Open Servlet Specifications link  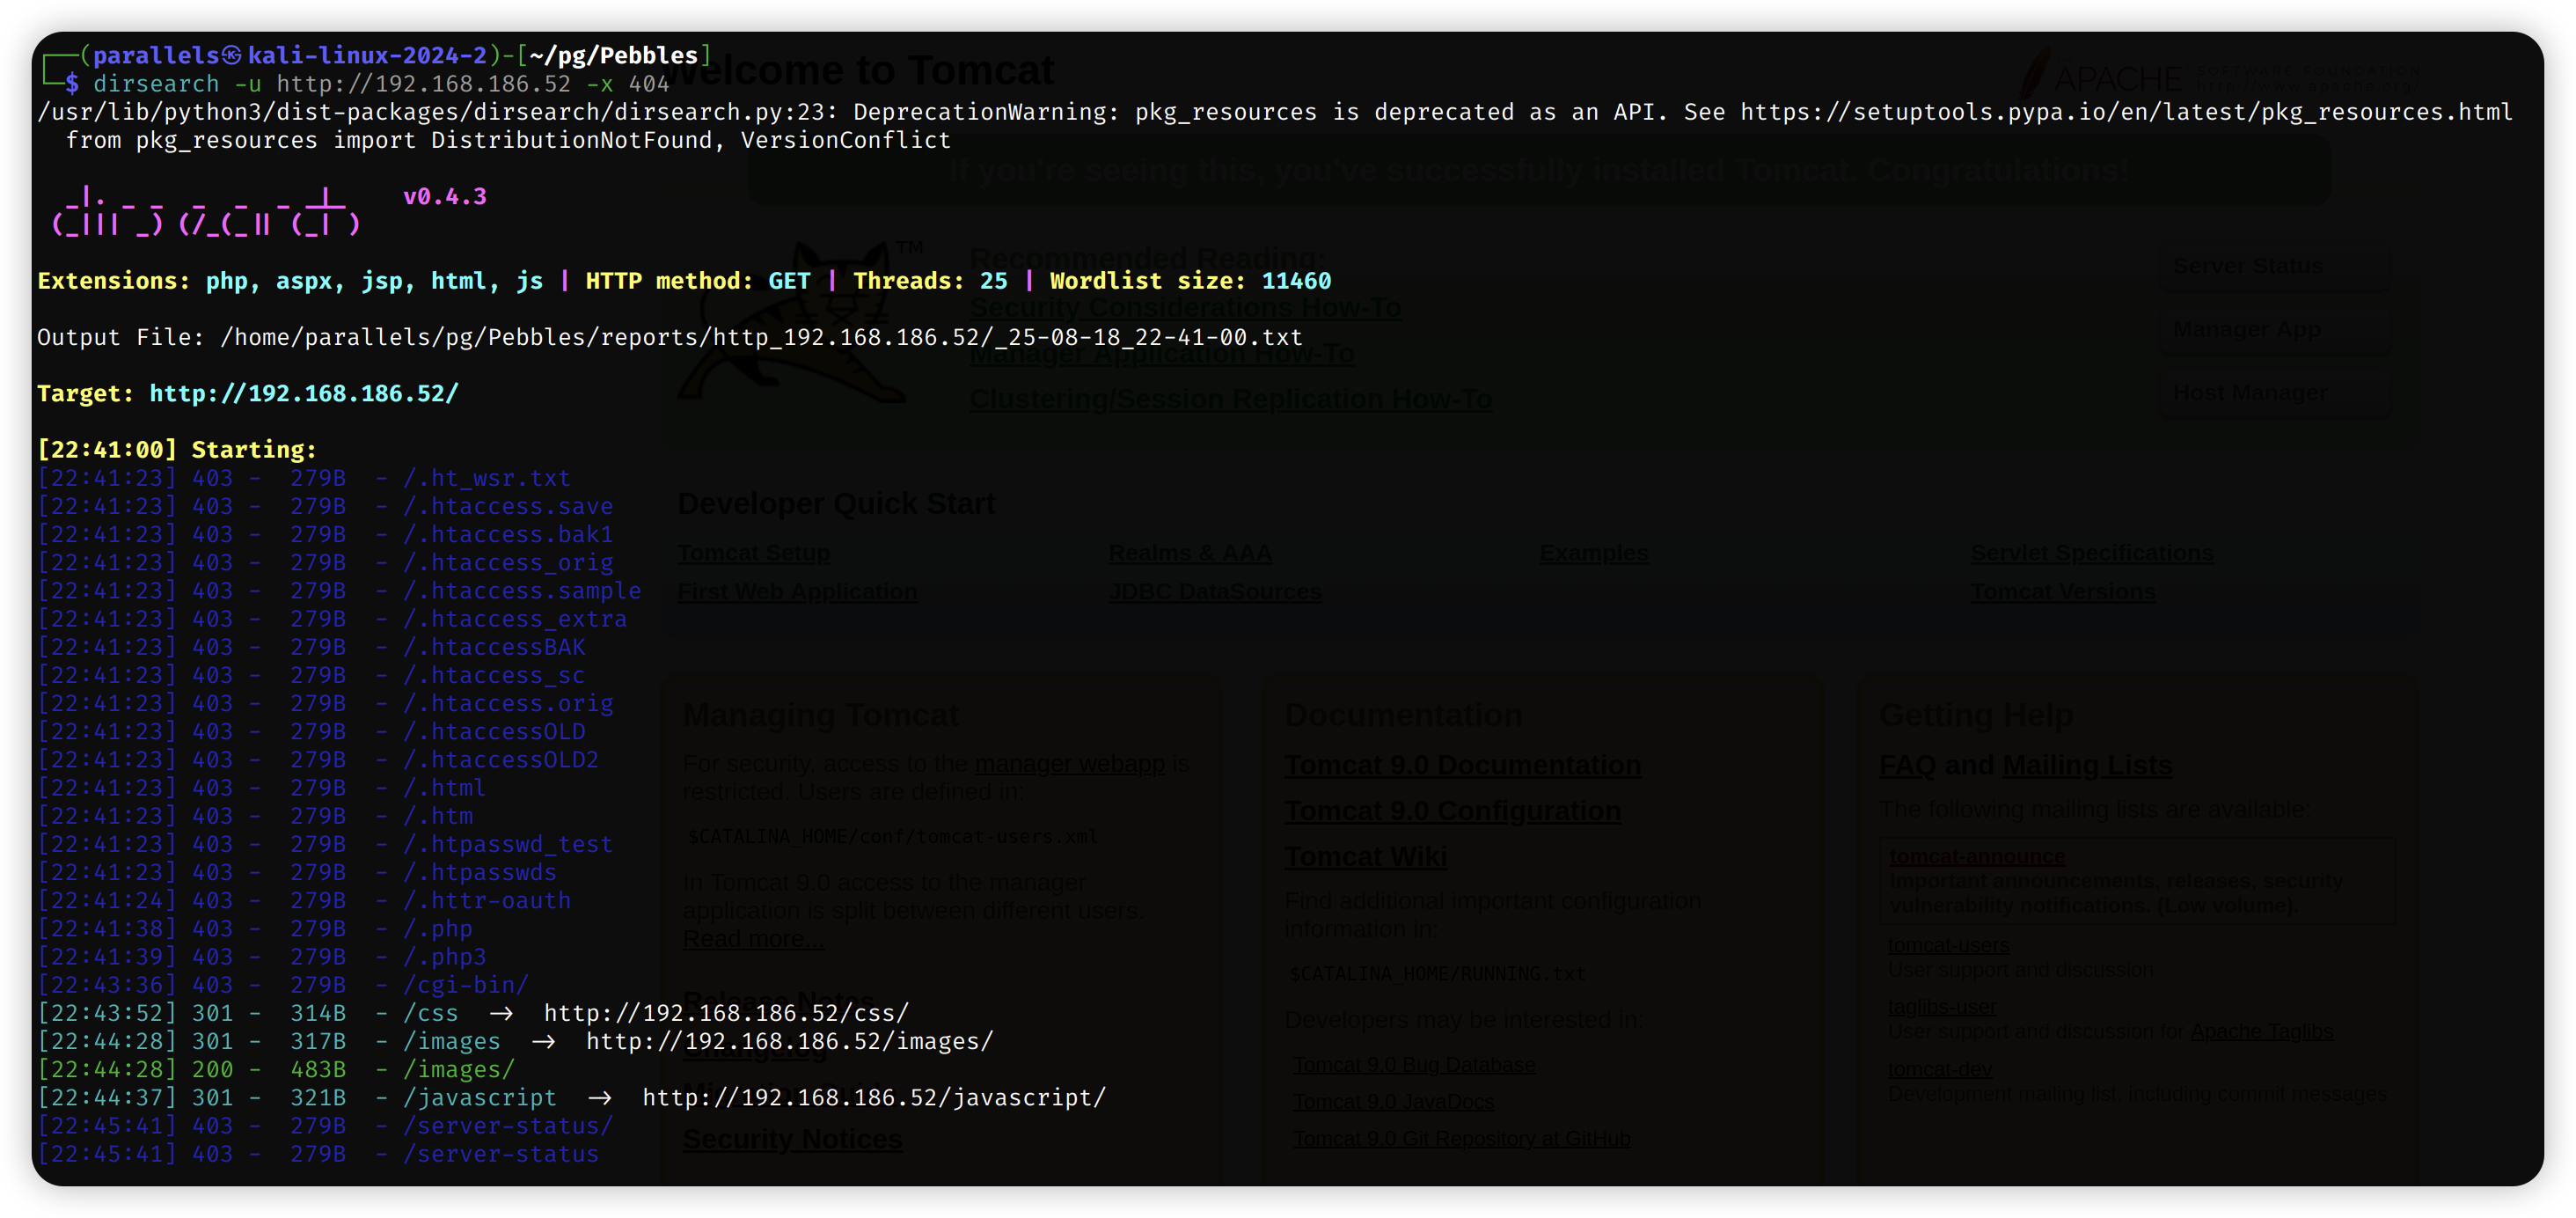pos(2092,553)
